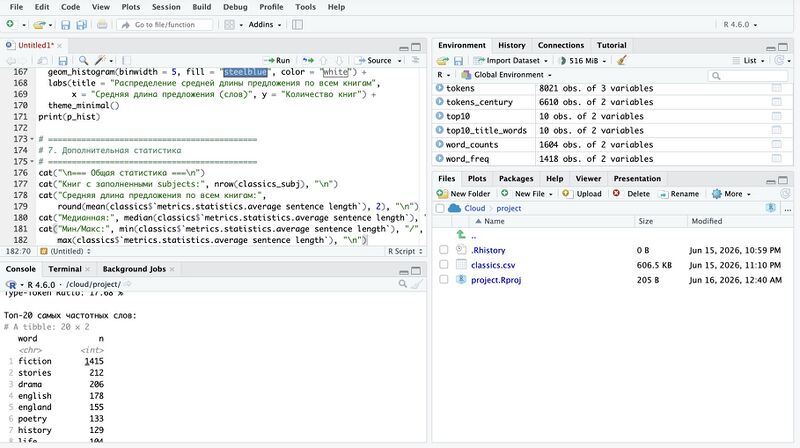Switch to the Background Jobs tab
Screen dimensions: 800x448
[x=134, y=269]
